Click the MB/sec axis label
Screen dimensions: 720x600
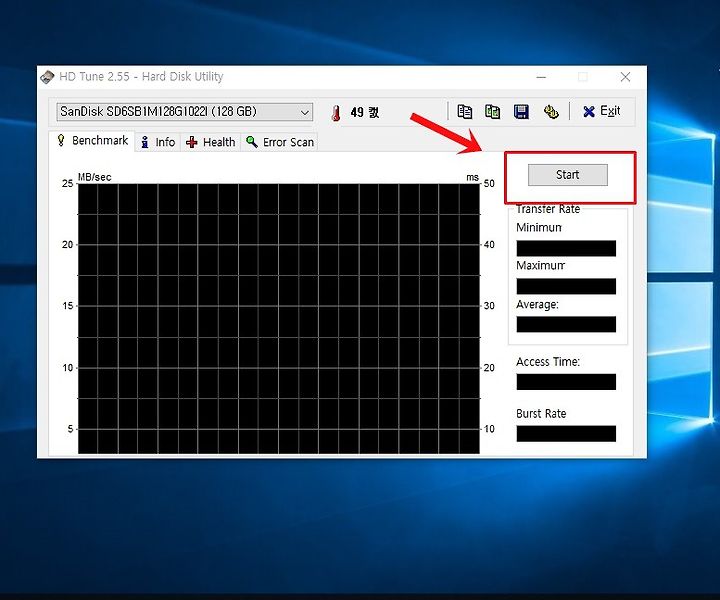coord(95,177)
